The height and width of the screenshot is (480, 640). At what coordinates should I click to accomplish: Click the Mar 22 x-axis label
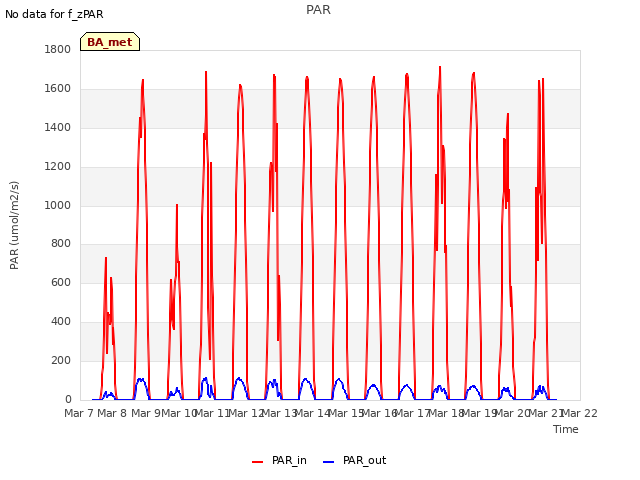[x=579, y=413]
